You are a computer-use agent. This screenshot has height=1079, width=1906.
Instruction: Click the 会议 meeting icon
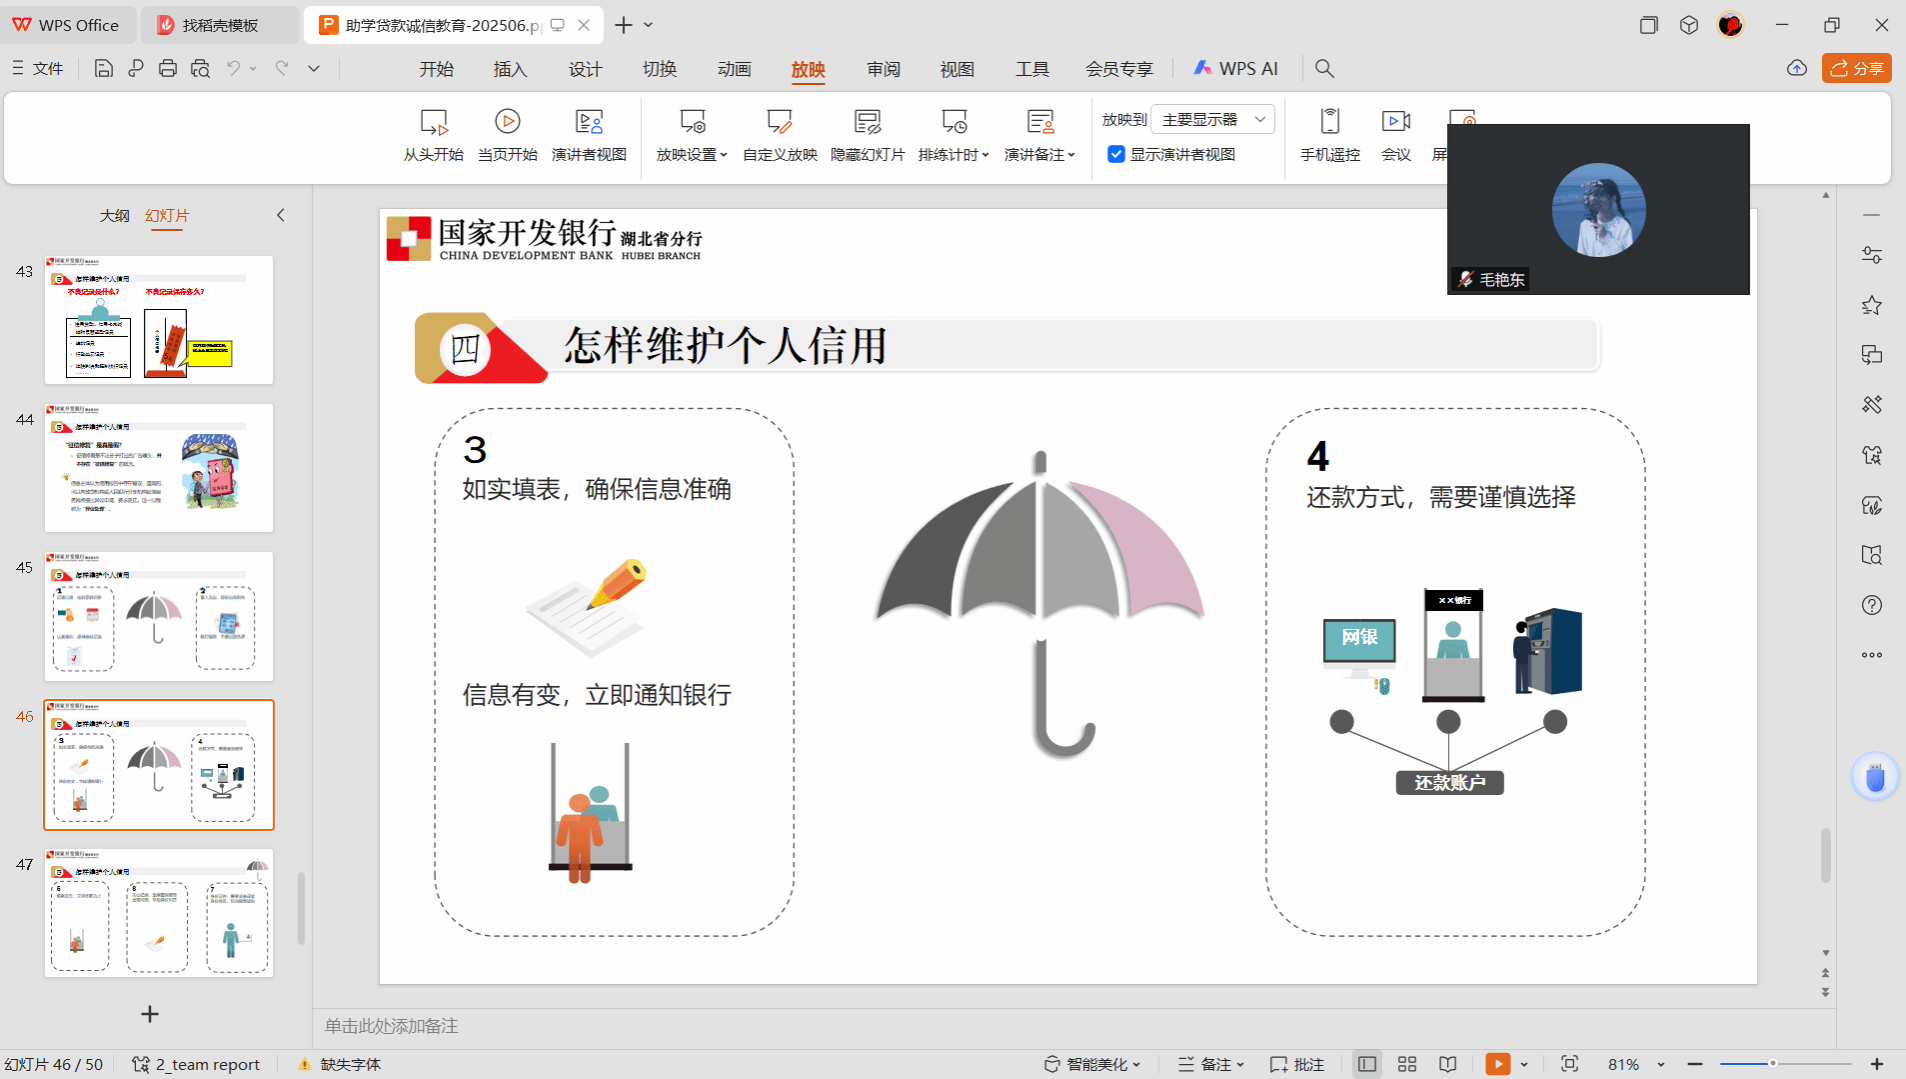coord(1395,123)
